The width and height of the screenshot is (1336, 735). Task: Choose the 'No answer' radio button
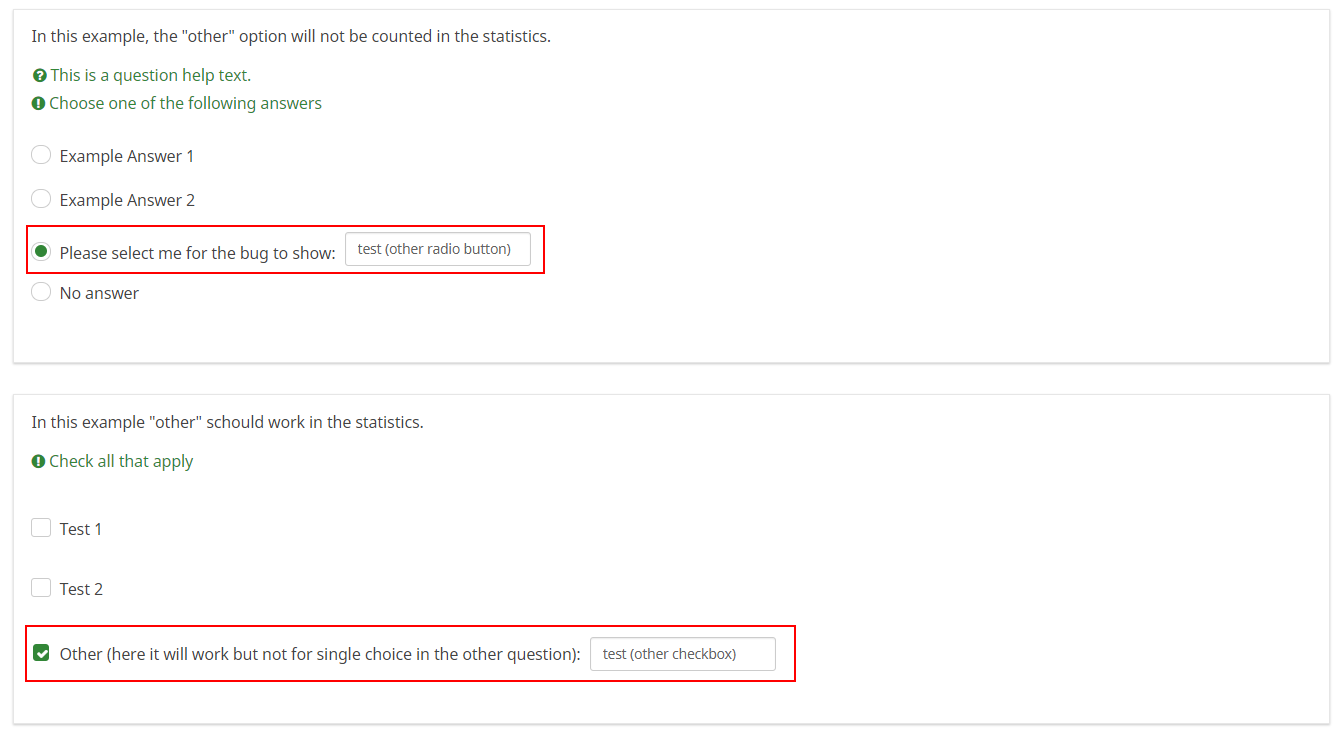(41, 292)
